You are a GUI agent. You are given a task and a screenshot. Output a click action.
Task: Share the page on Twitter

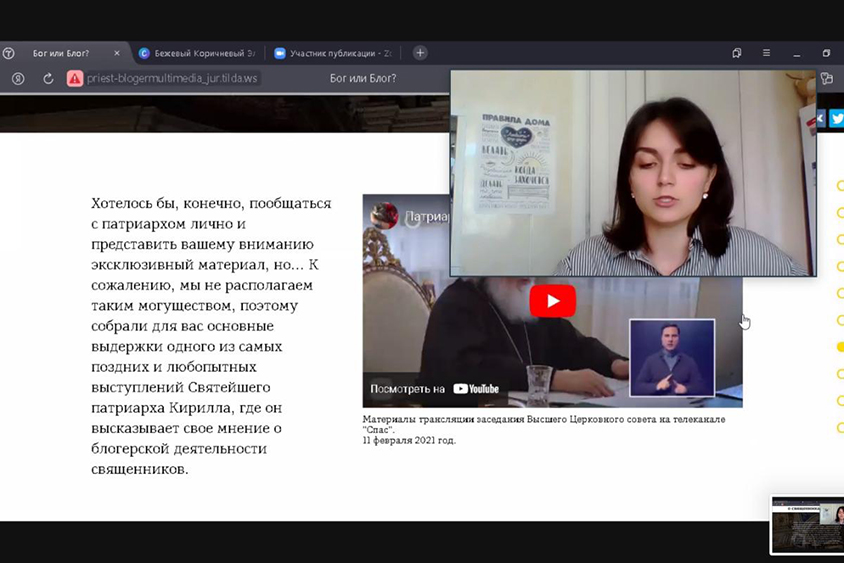point(836,118)
